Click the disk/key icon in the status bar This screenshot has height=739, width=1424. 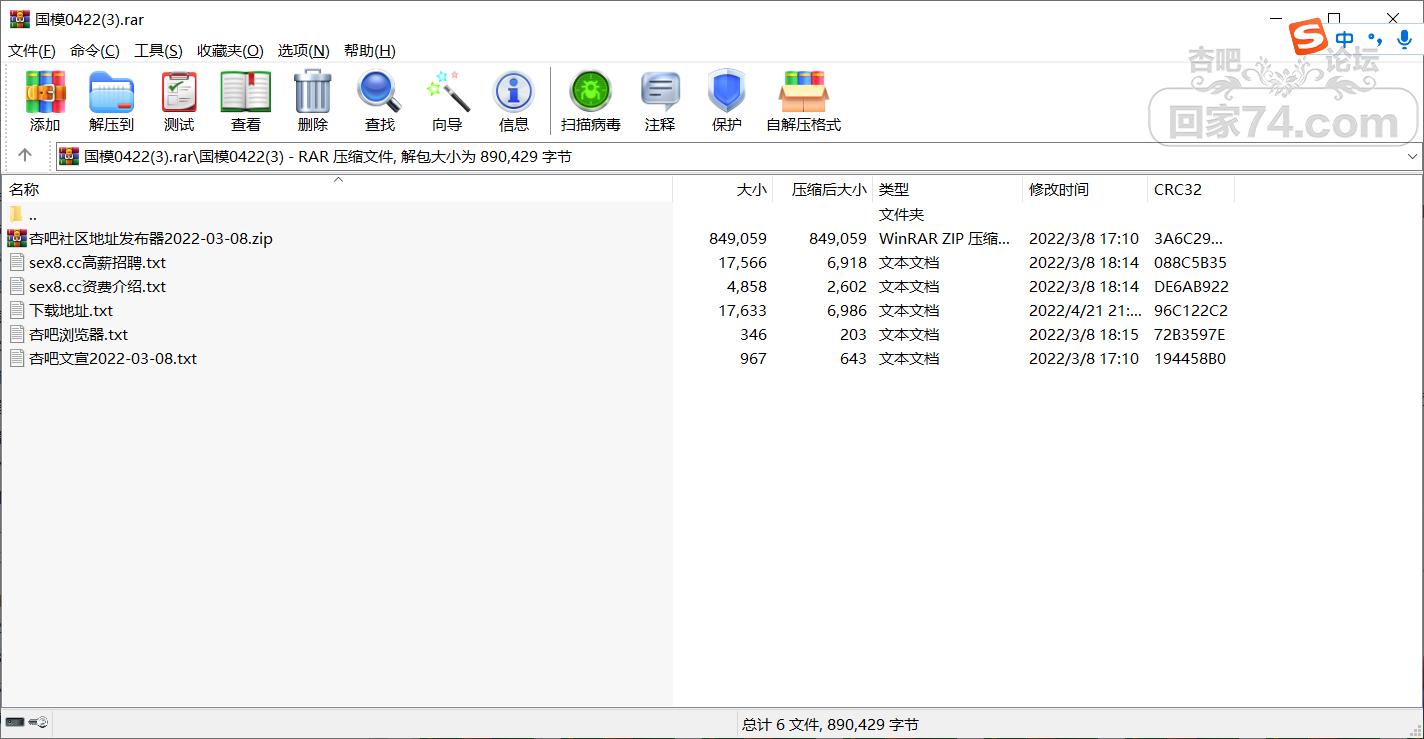point(27,722)
